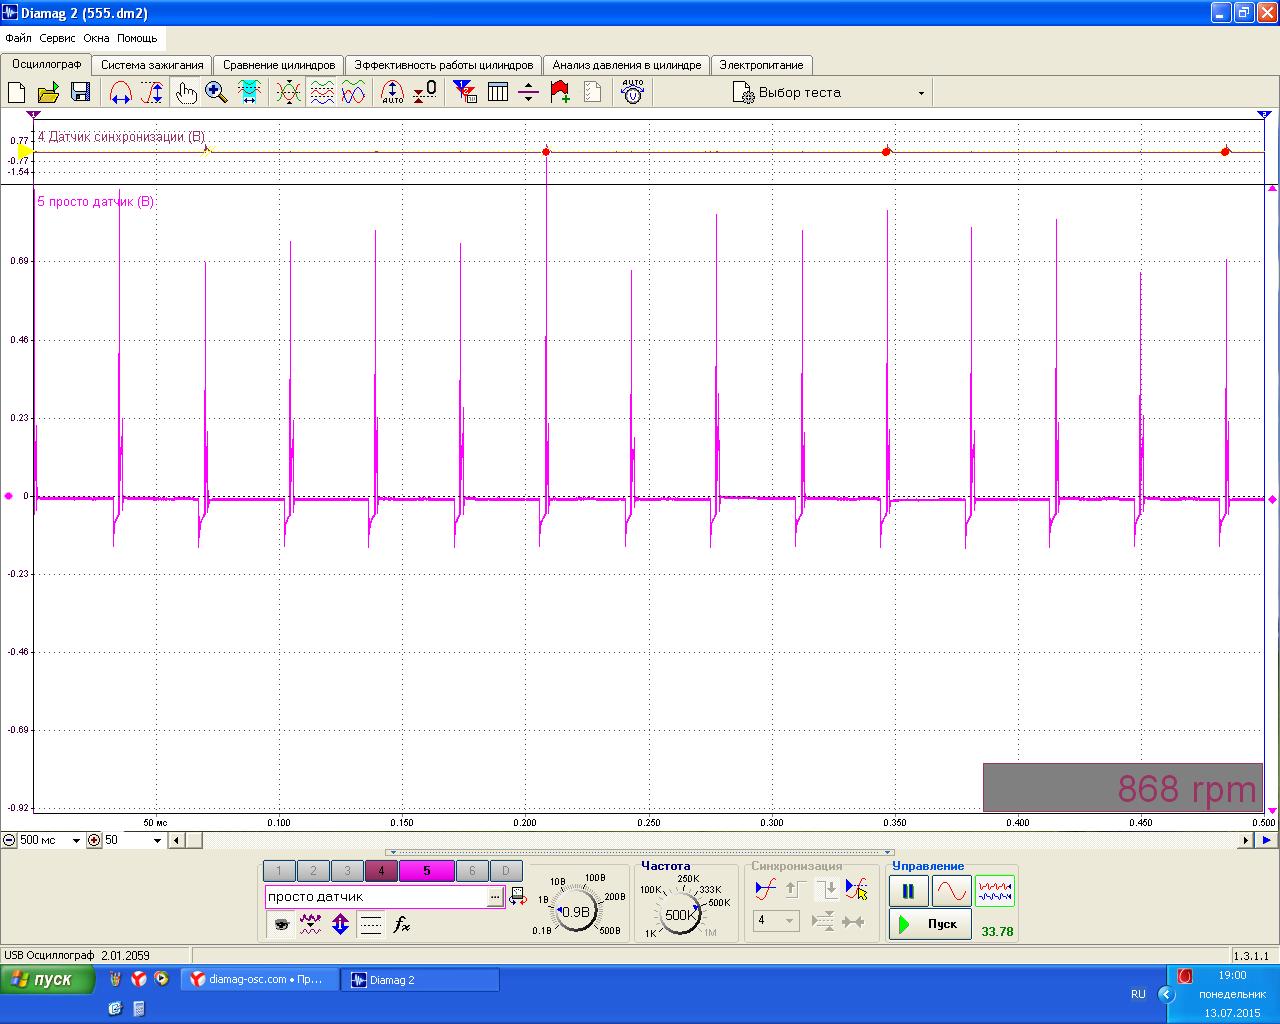Click the 0.9В voltage range knob
Image resolution: width=1280 pixels, height=1024 pixels.
click(576, 911)
